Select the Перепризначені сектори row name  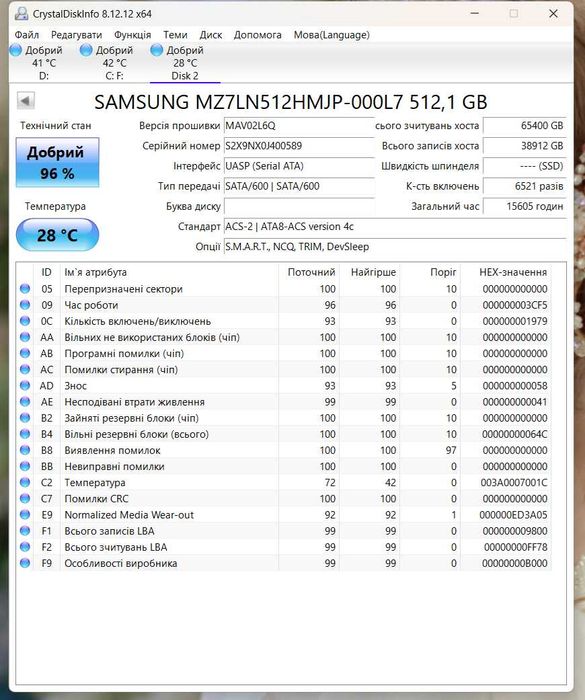click(x=123, y=289)
